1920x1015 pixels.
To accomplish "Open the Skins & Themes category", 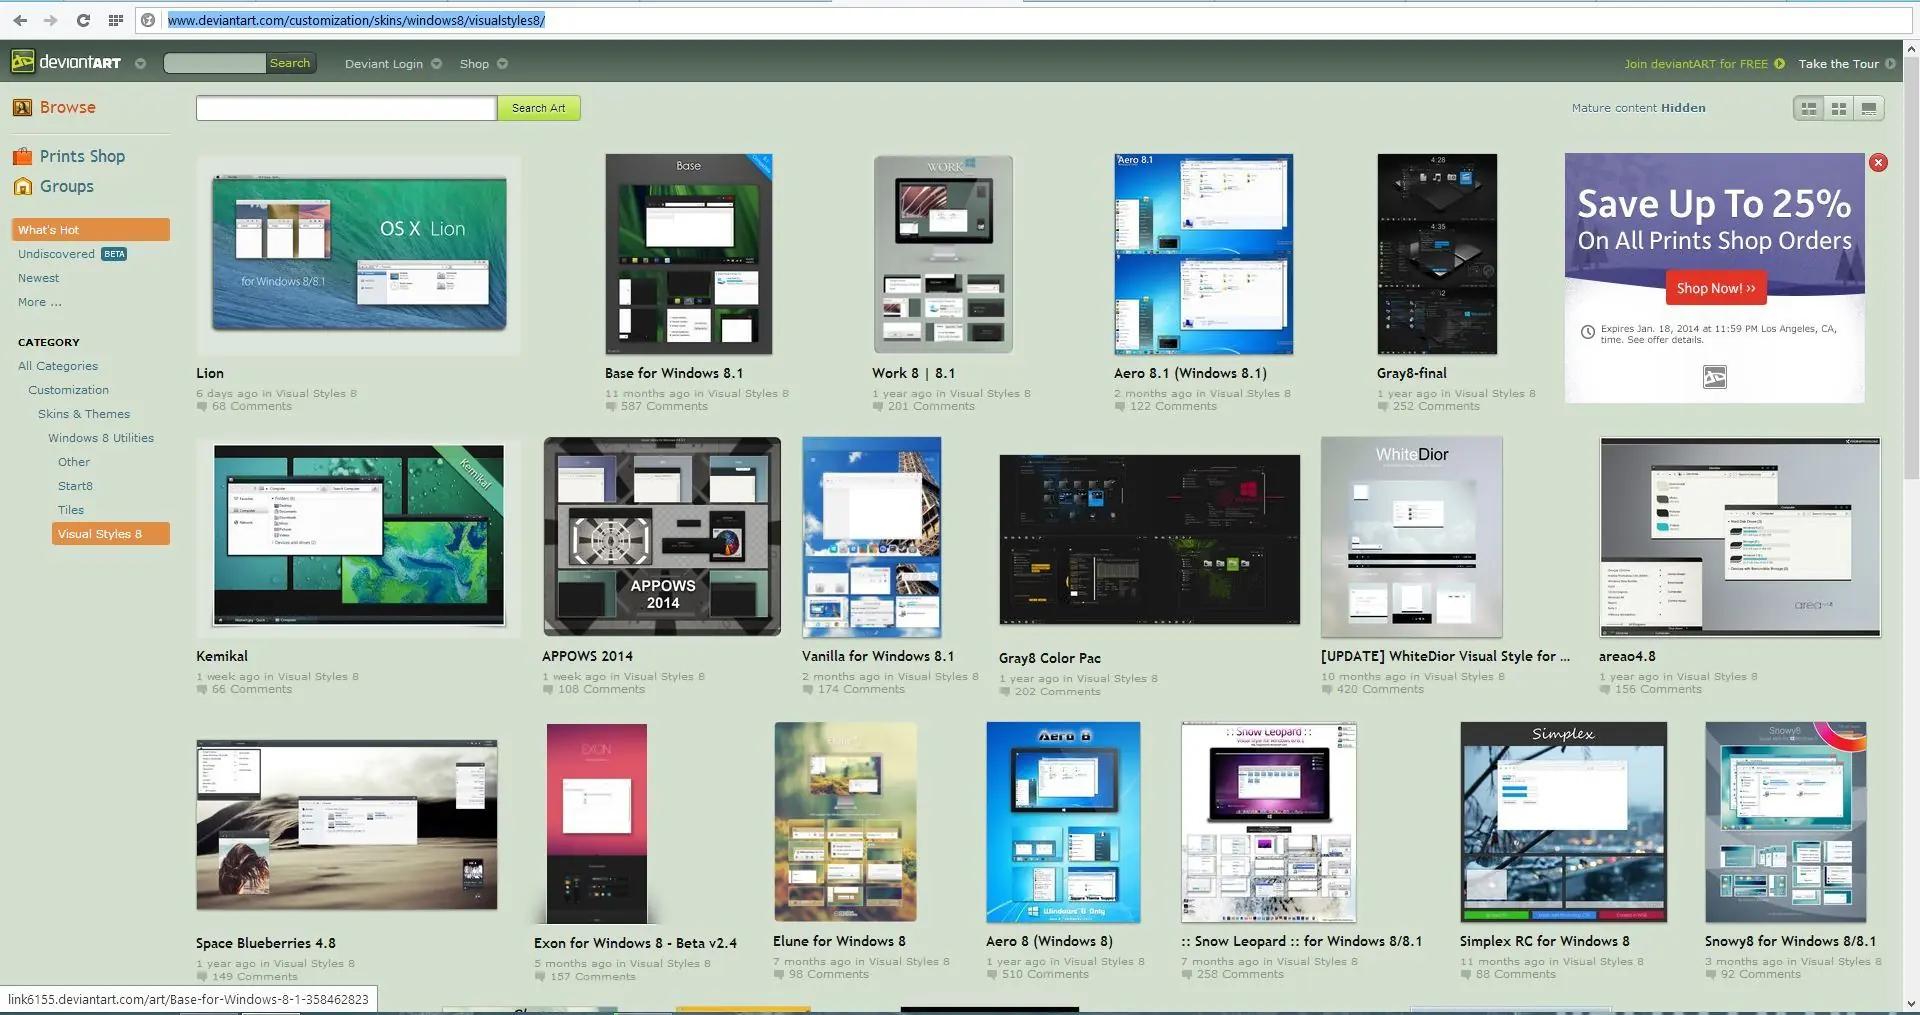I will (84, 414).
